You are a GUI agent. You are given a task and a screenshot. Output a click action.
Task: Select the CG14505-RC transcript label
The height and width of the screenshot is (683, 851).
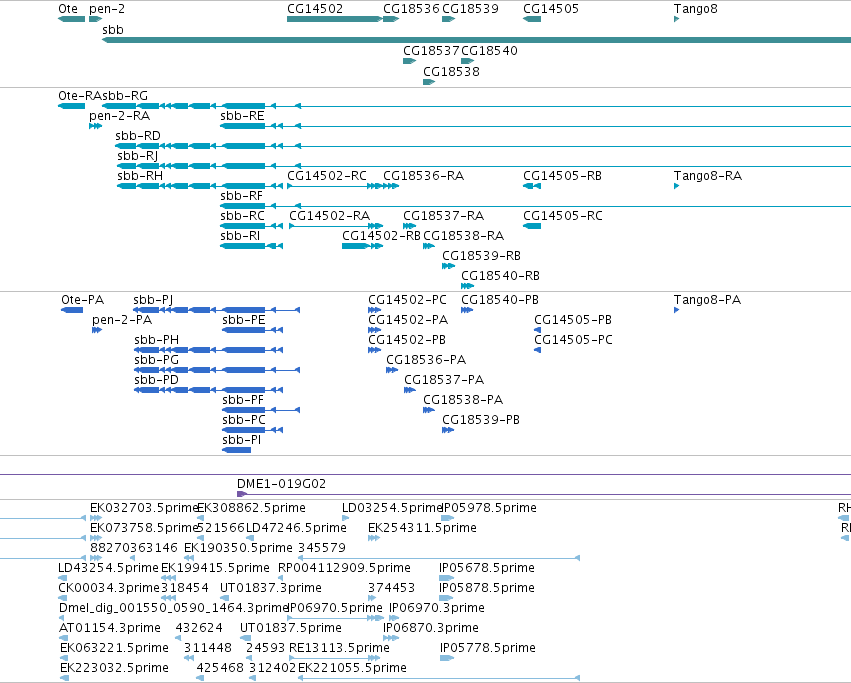pos(563,216)
